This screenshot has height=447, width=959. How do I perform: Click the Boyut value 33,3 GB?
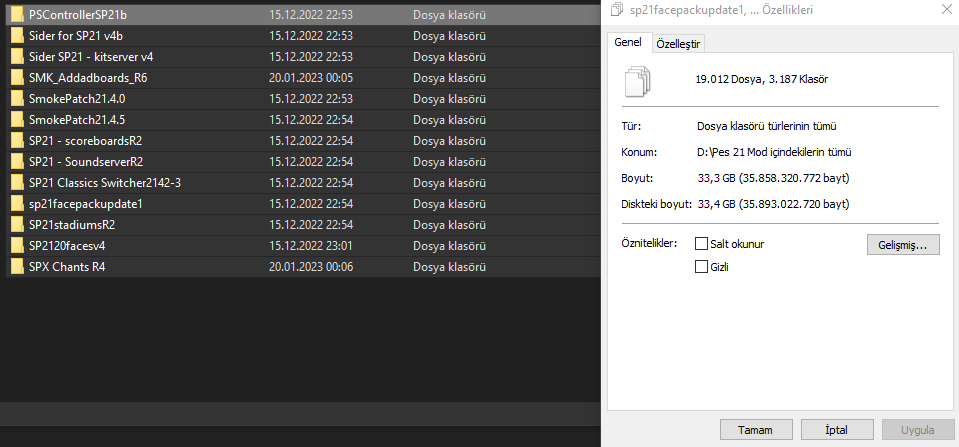[773, 178]
